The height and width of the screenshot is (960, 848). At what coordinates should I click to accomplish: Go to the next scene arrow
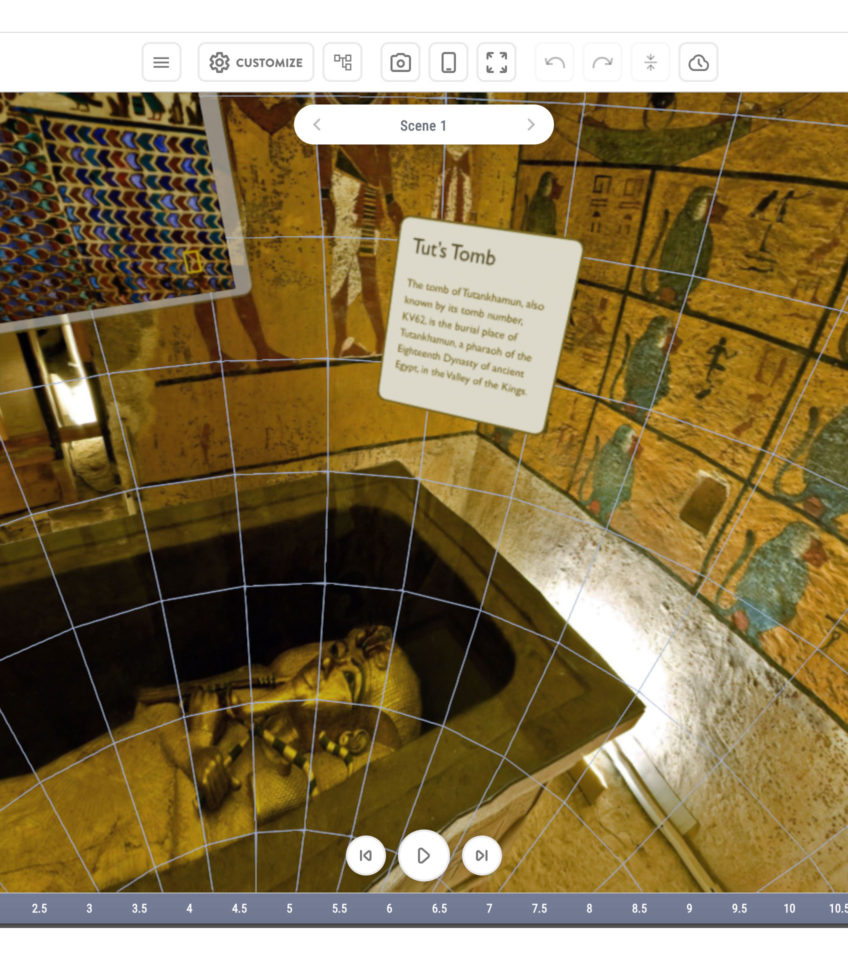coord(531,125)
